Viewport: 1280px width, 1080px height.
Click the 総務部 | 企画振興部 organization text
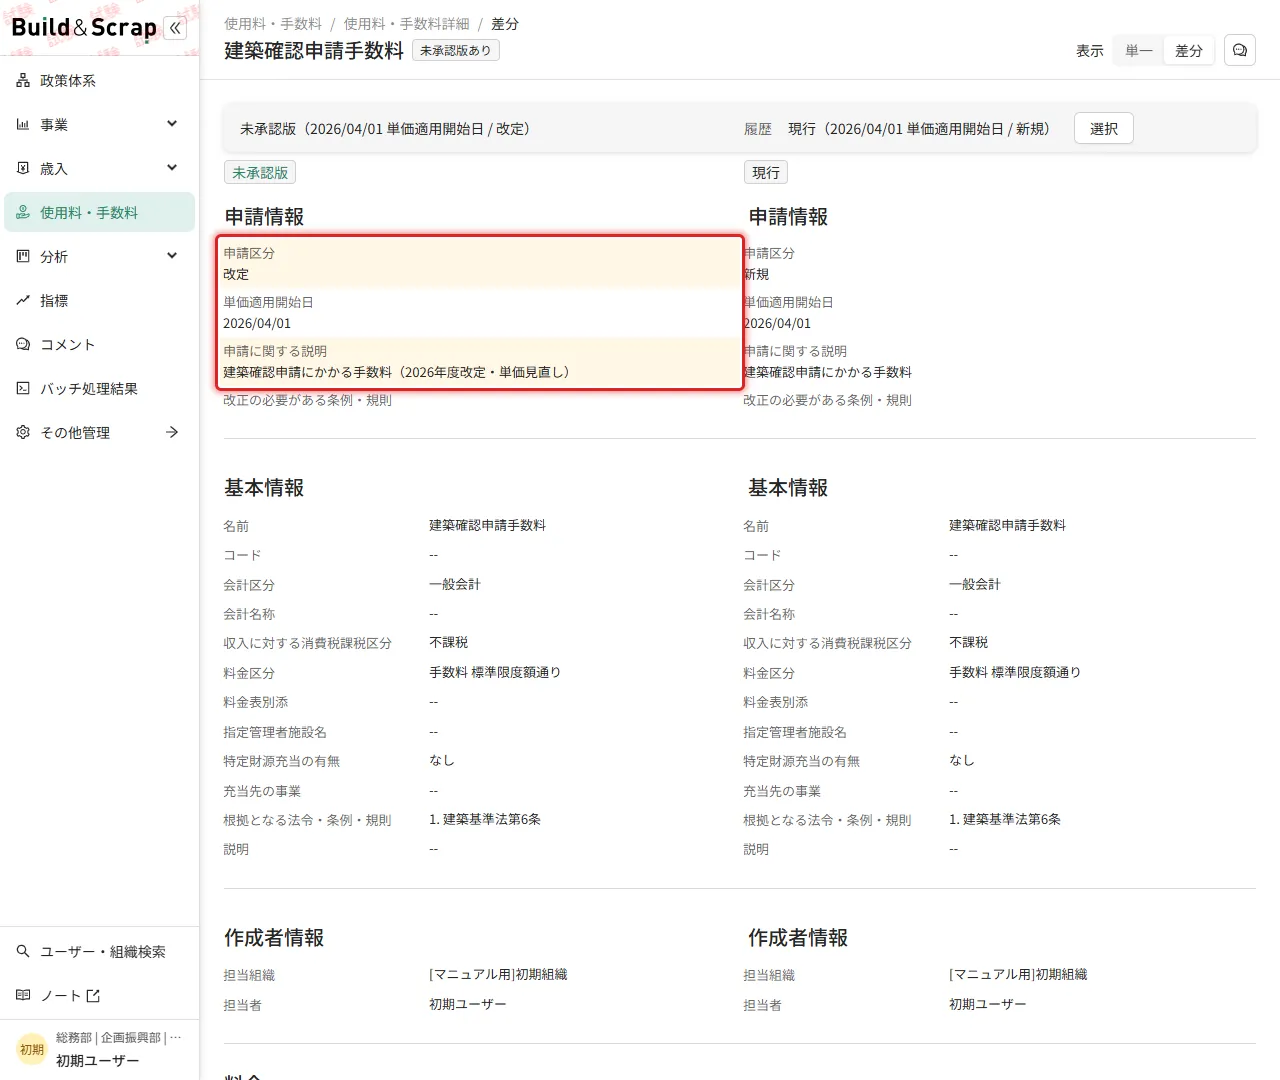(x=119, y=1038)
